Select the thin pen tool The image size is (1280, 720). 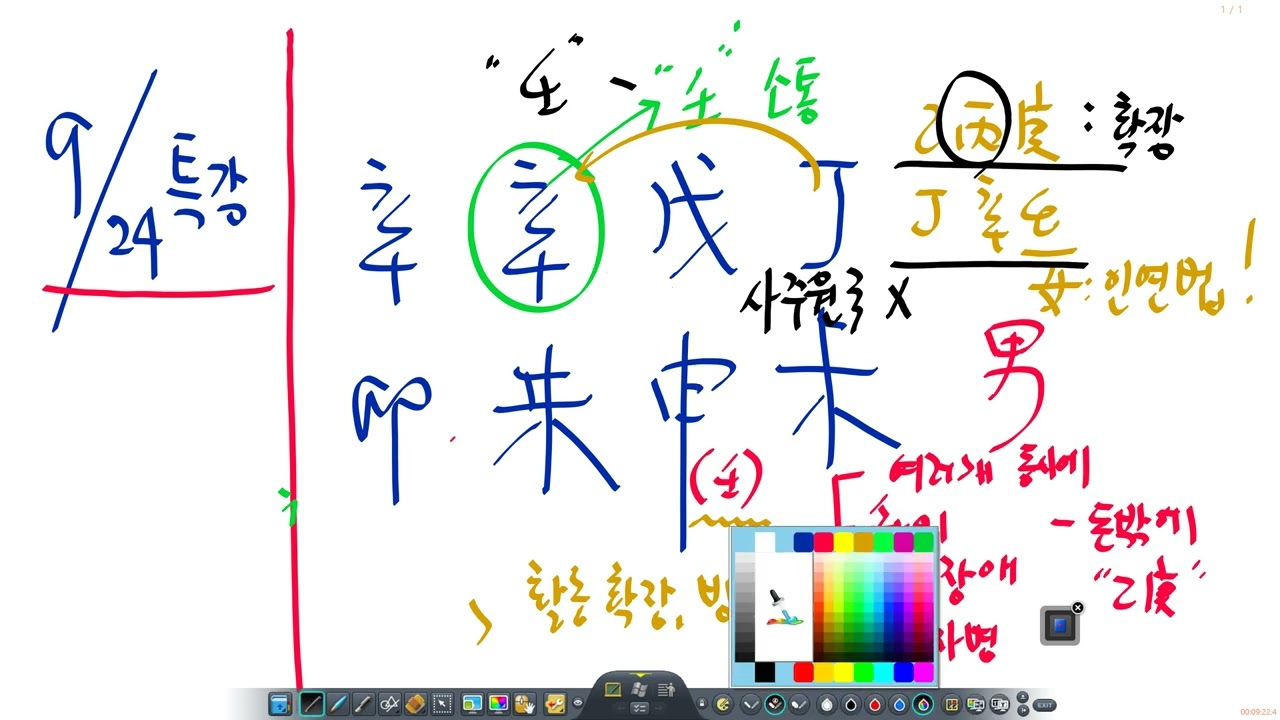click(x=312, y=704)
